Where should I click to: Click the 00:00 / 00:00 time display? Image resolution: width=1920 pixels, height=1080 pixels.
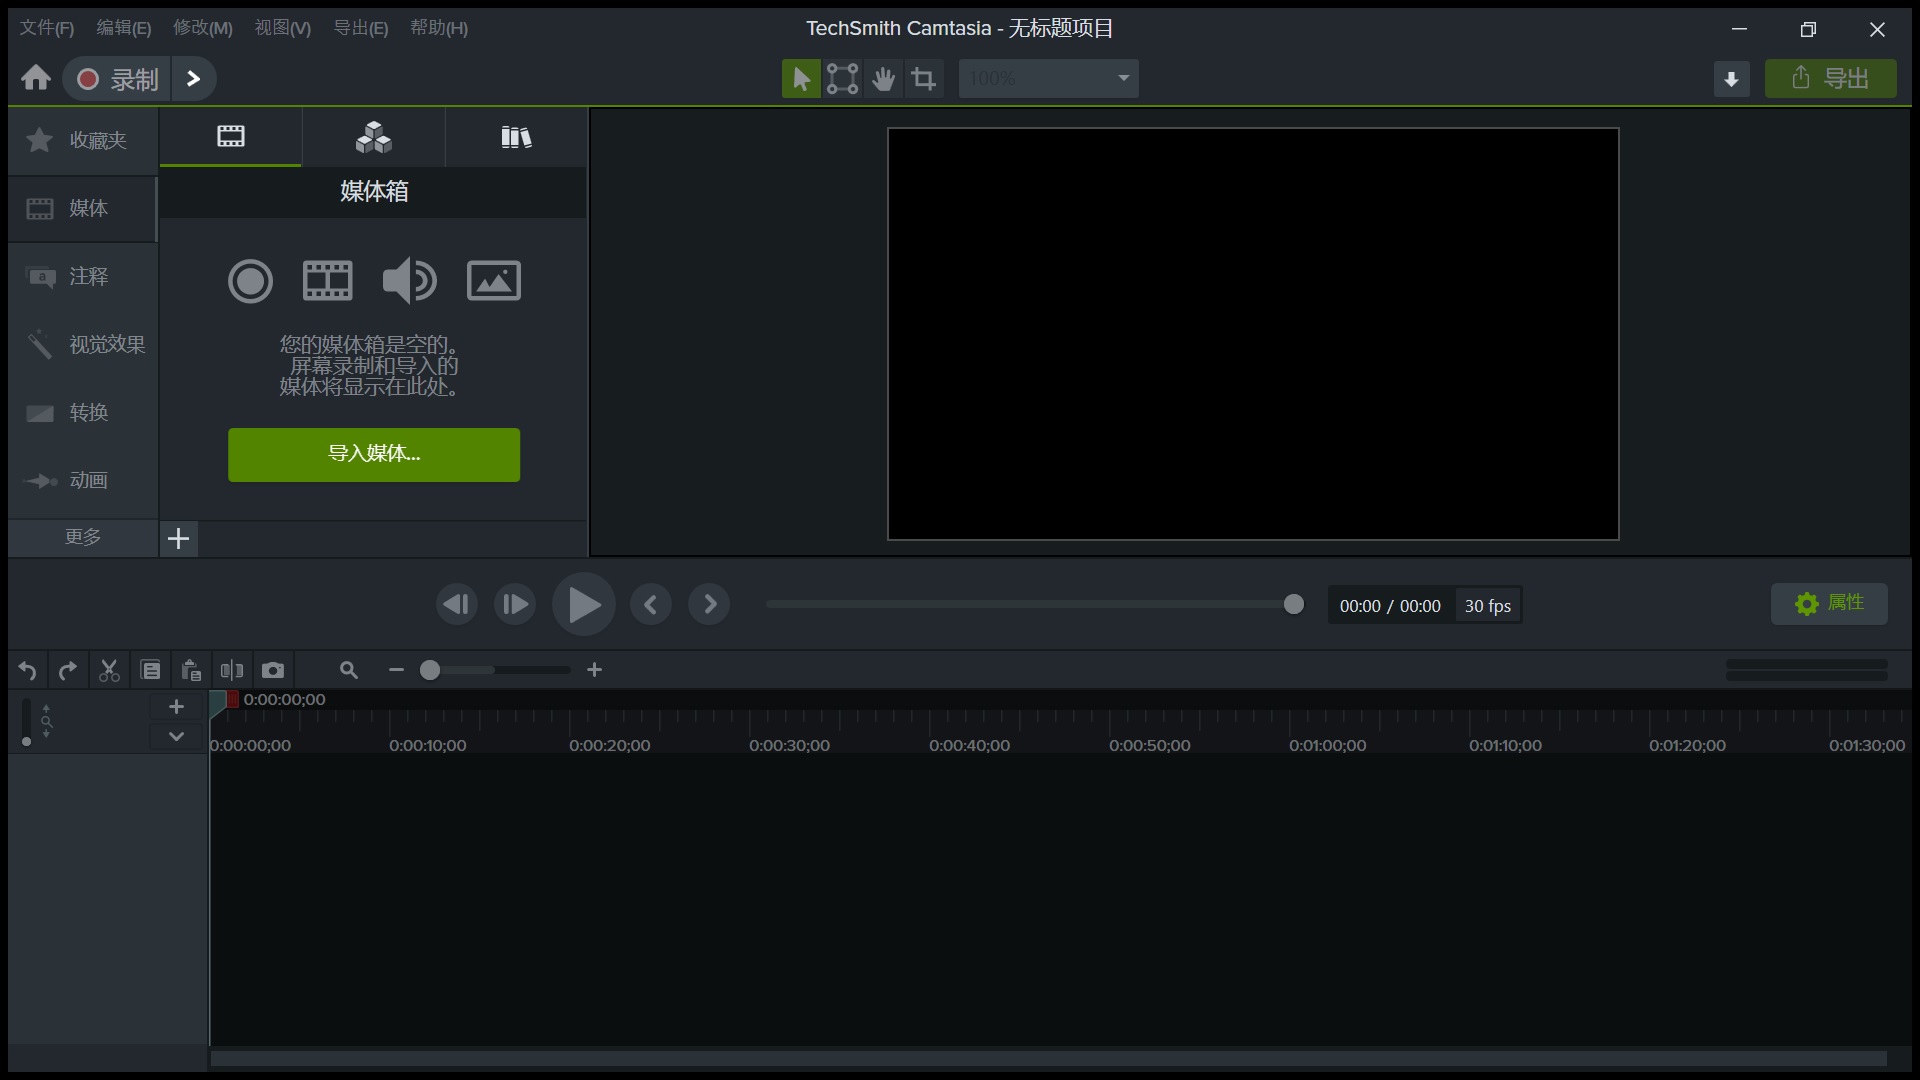pyautogui.click(x=1390, y=606)
